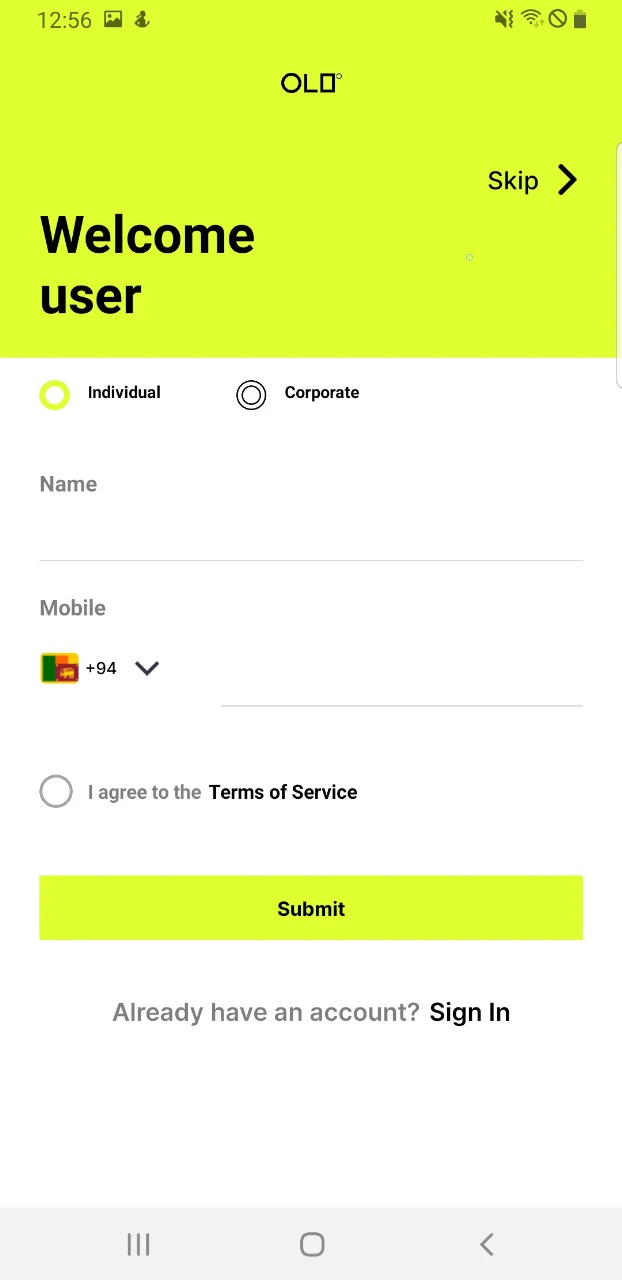Focus the Mobile number input field

[x=401, y=680]
